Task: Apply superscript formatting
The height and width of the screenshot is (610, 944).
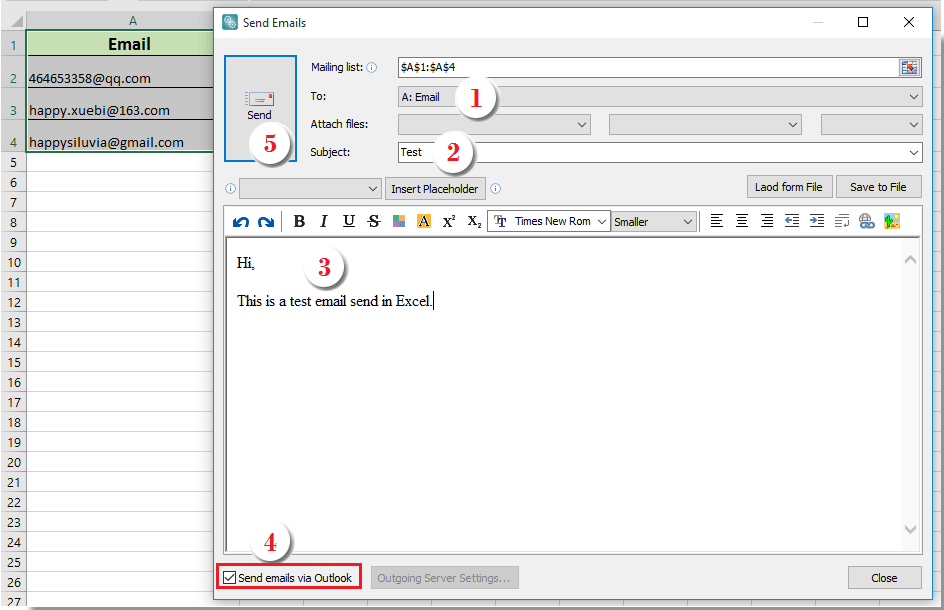Action: pos(448,221)
